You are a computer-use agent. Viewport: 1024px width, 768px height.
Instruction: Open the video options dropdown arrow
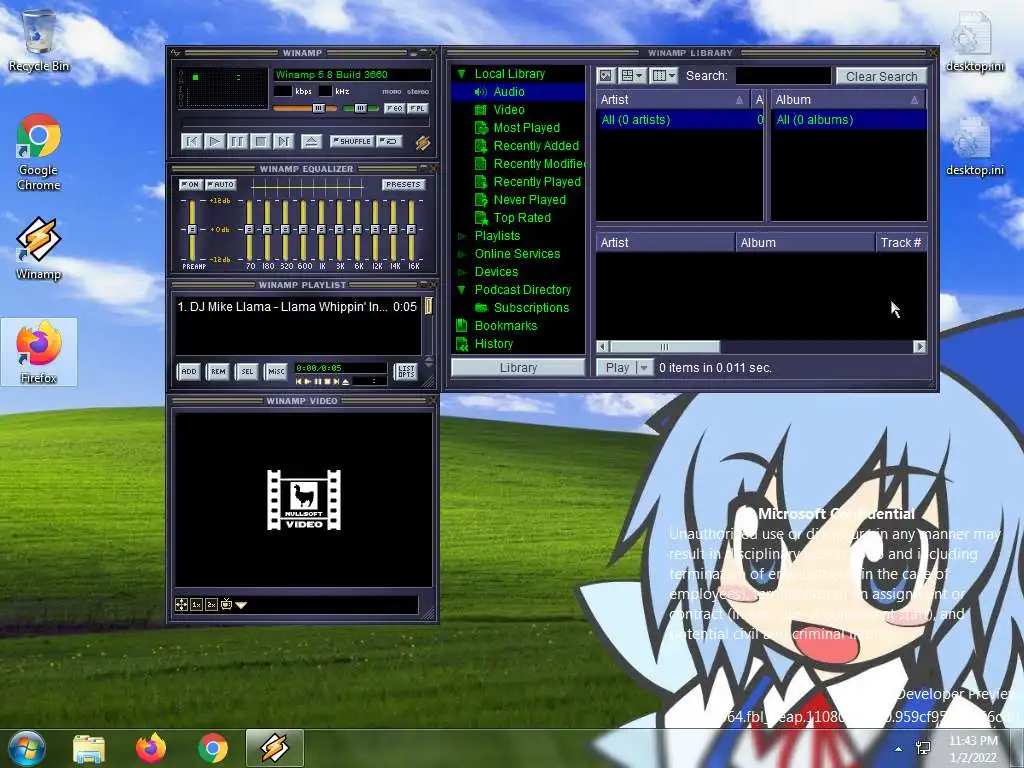coord(241,605)
